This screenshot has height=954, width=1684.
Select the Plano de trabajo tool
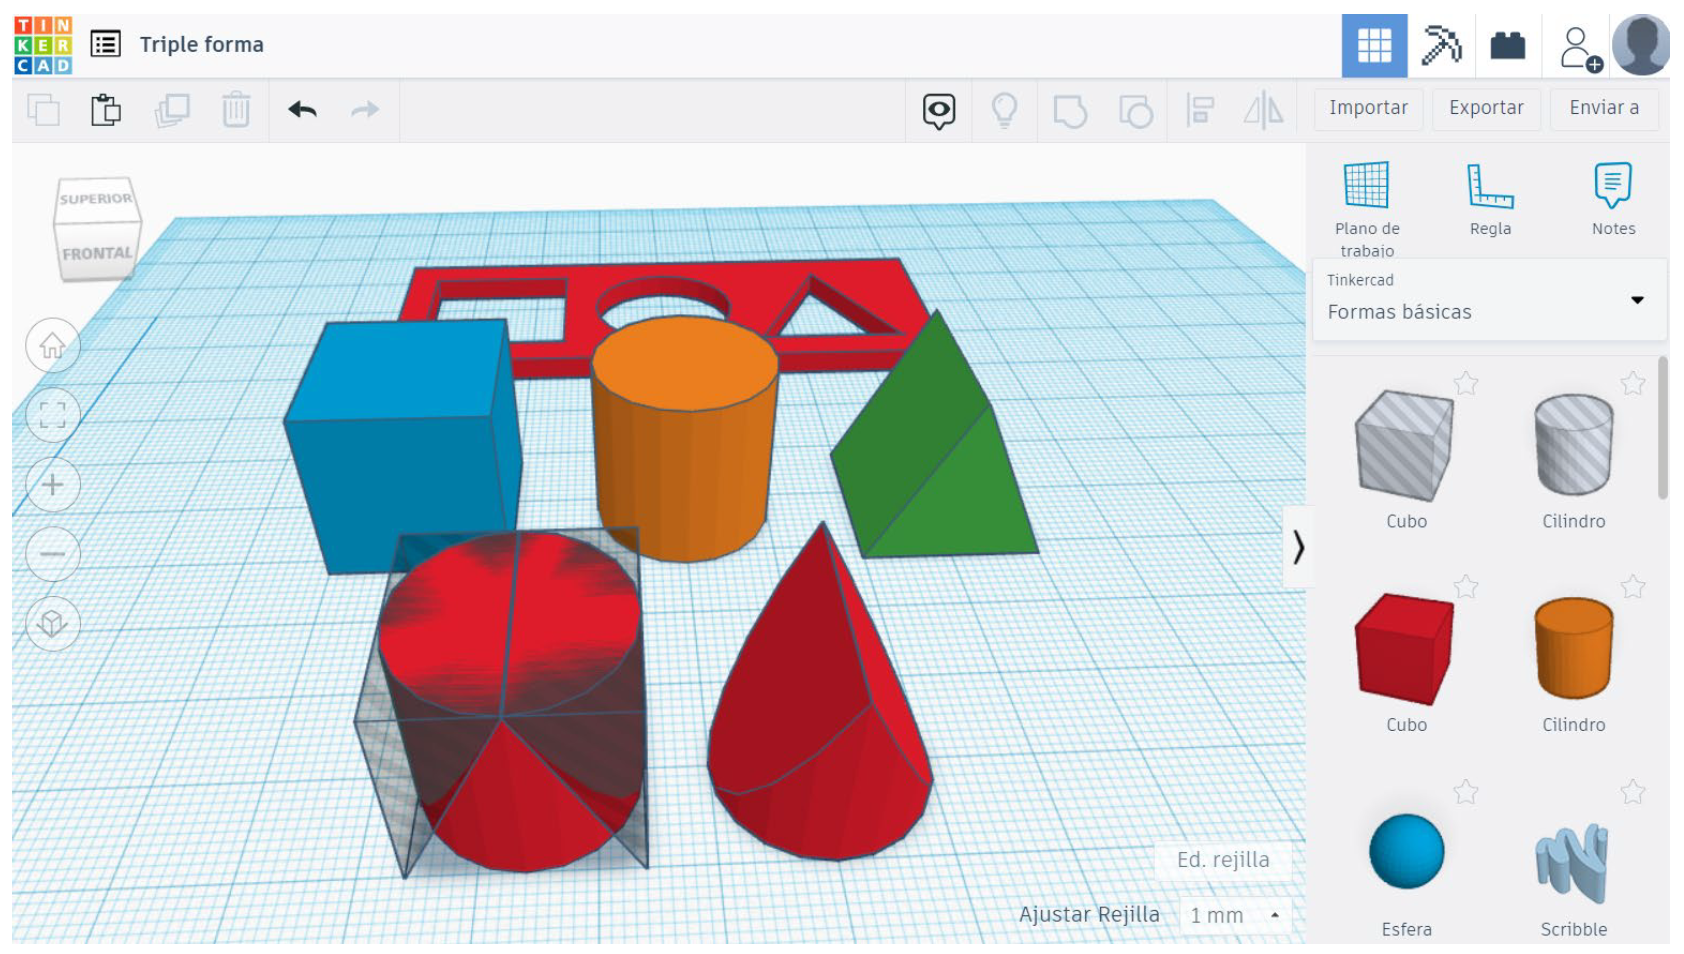1366,199
